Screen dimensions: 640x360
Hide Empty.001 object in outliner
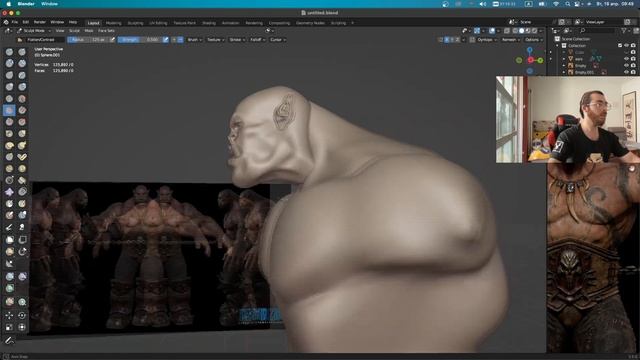[627, 72]
